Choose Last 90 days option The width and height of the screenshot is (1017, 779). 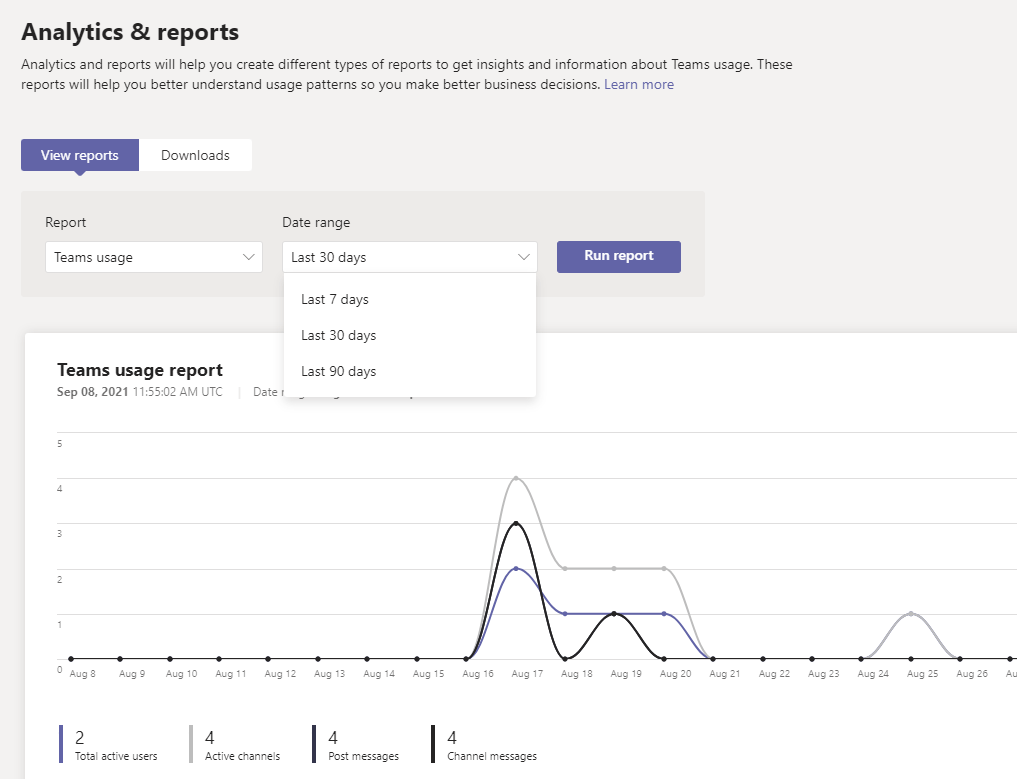click(410, 371)
